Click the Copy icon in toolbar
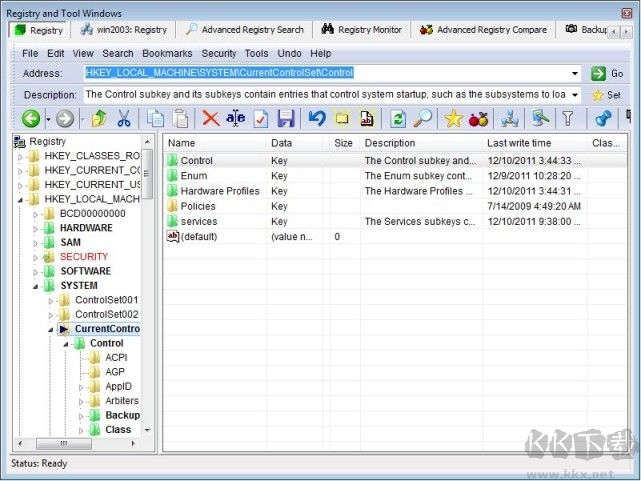Viewport: 641px width, 481px height. click(155, 119)
